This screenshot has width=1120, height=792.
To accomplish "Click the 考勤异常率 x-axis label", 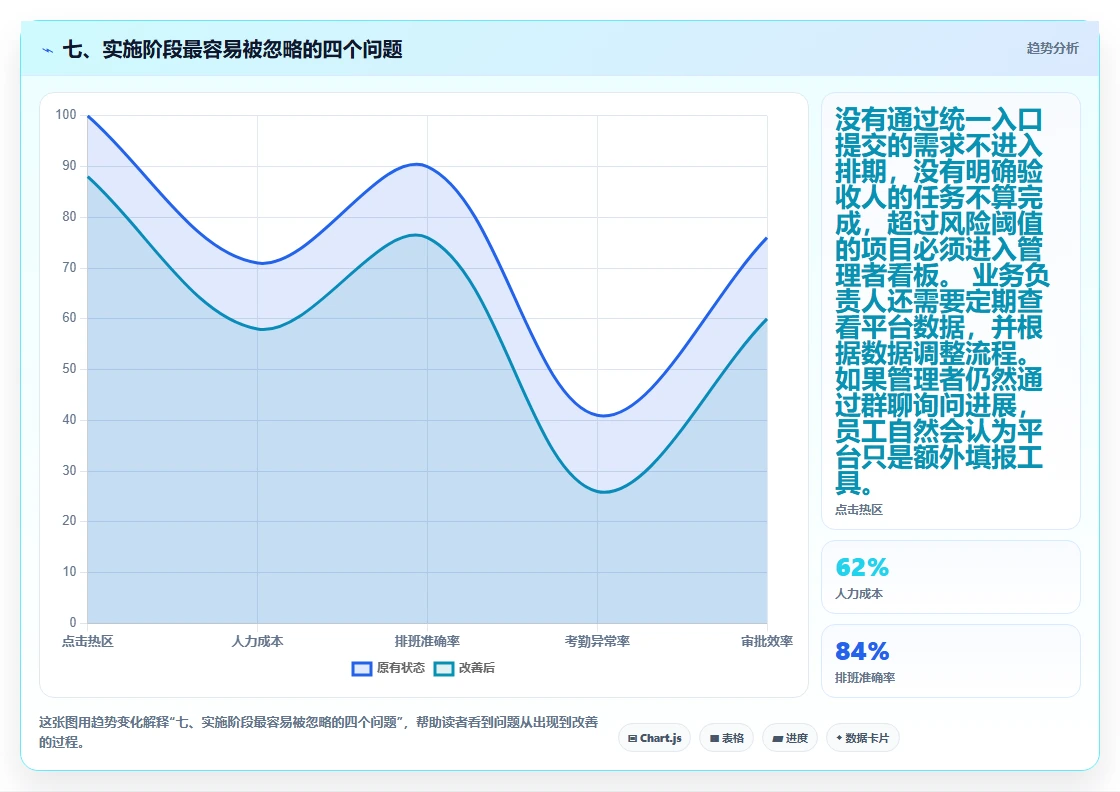I will click(597, 641).
